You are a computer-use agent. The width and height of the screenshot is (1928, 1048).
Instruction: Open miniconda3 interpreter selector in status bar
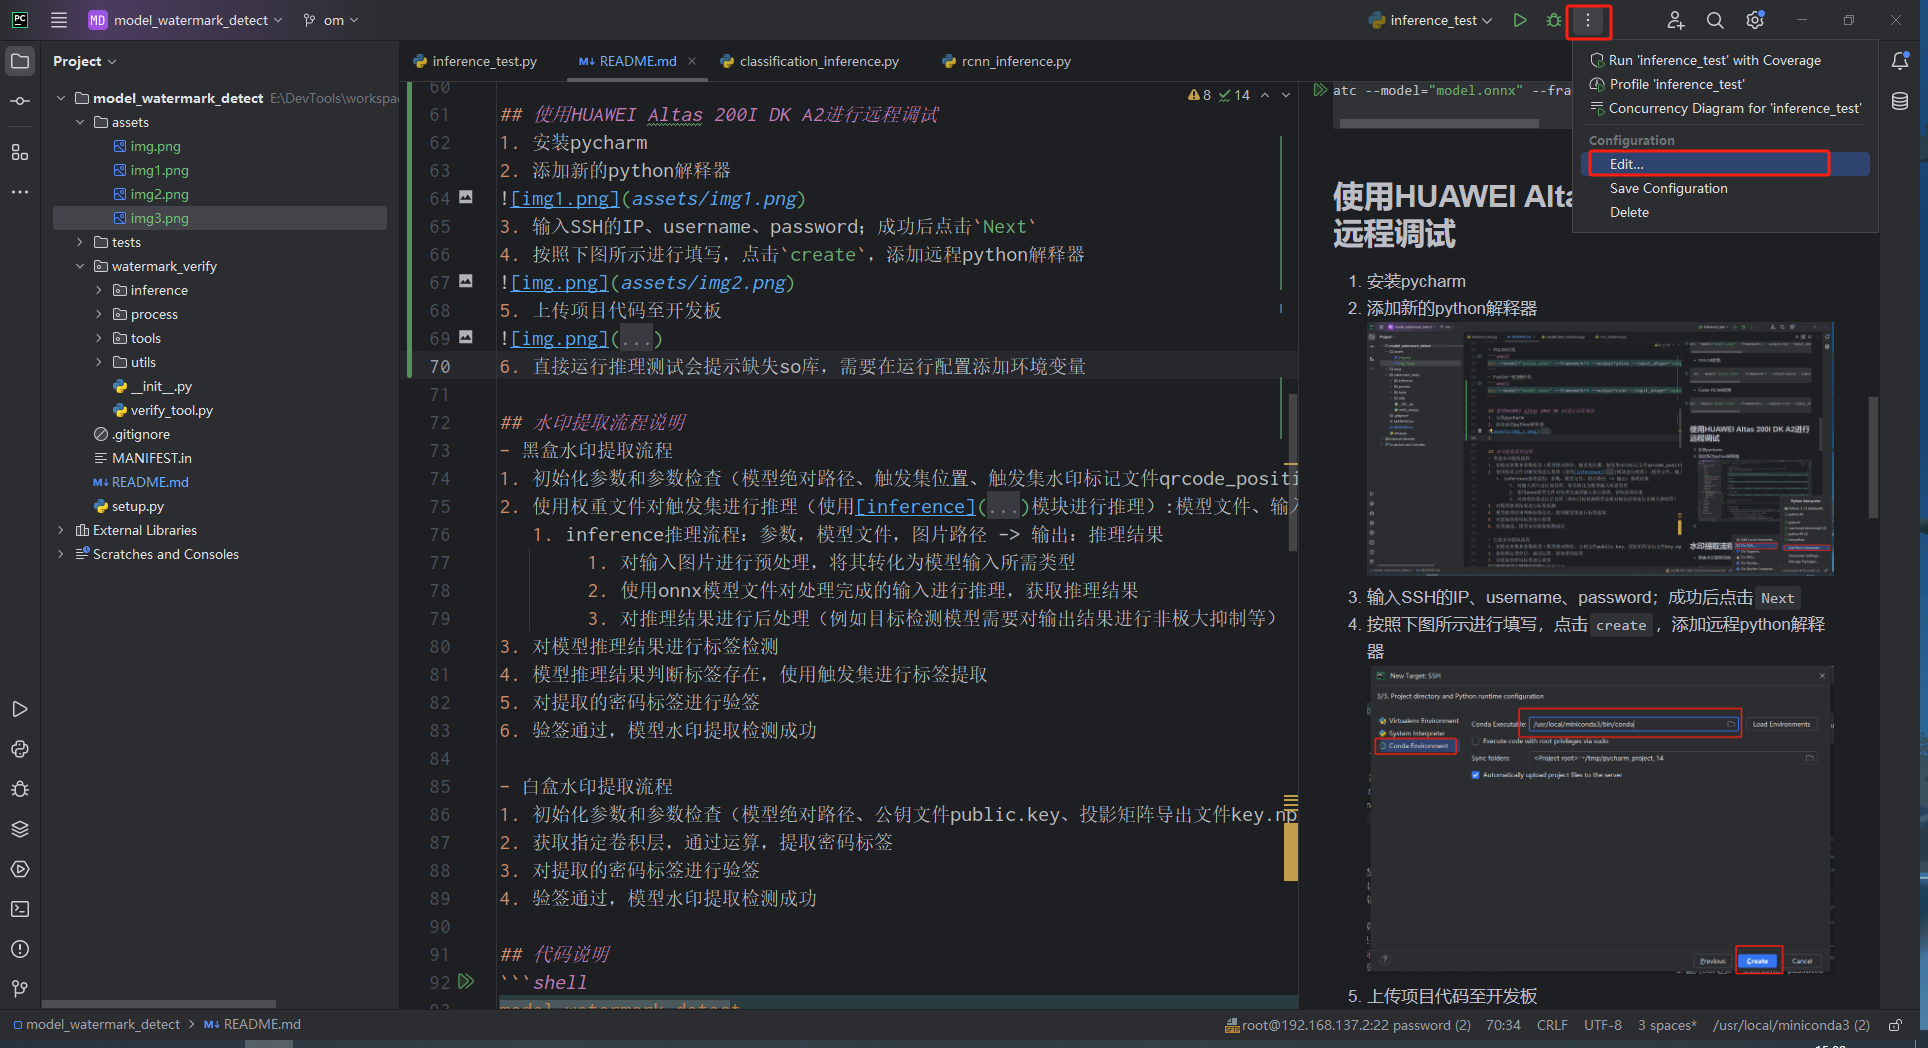[1791, 1025]
